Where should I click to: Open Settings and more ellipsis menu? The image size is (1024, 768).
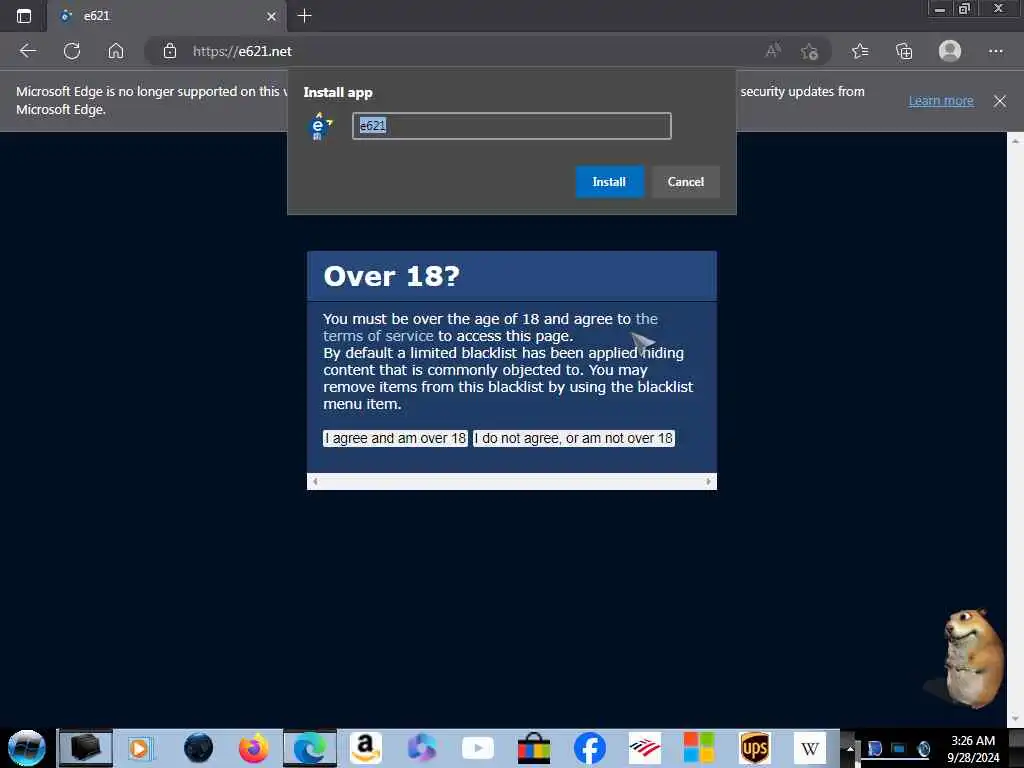click(x=995, y=51)
